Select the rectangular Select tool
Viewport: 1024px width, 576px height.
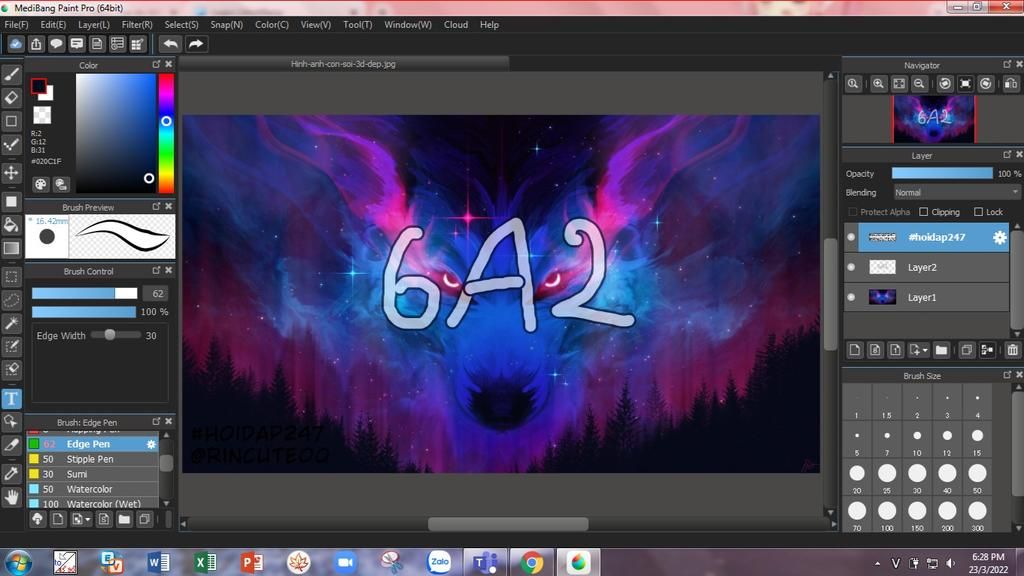click(x=12, y=277)
